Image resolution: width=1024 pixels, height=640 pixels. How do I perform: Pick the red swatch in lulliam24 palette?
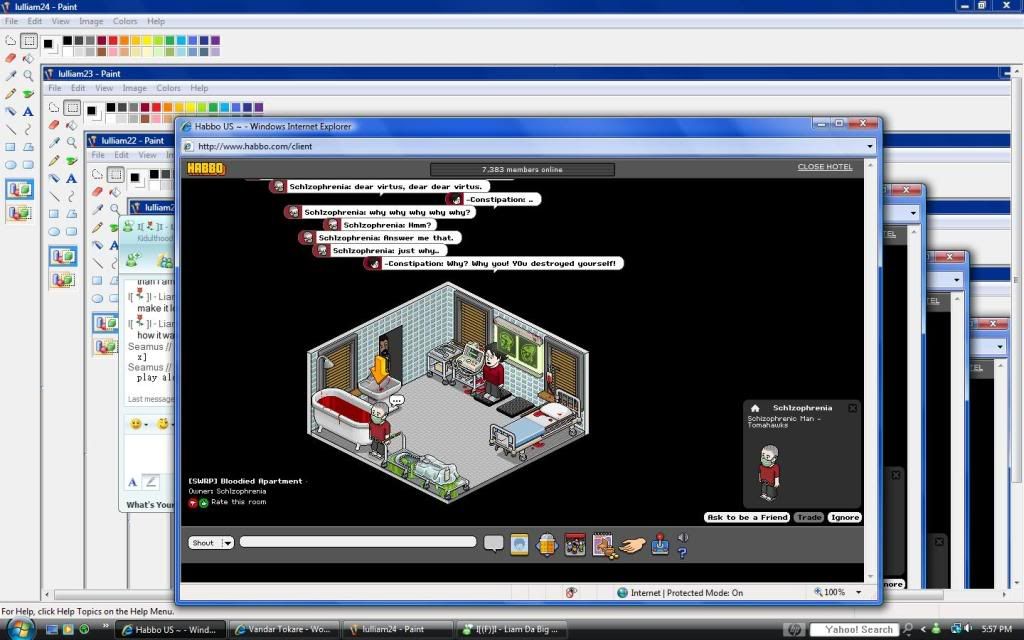coord(113,41)
